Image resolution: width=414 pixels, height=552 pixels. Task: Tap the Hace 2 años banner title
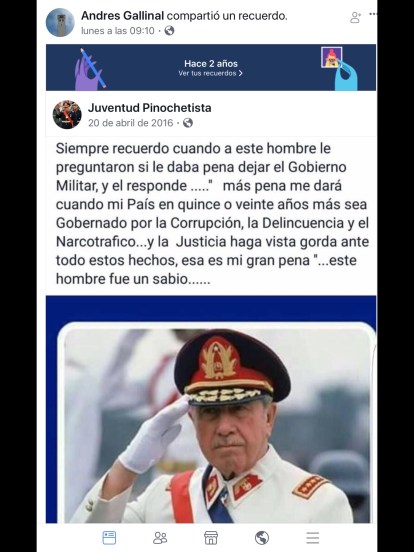[211, 64]
